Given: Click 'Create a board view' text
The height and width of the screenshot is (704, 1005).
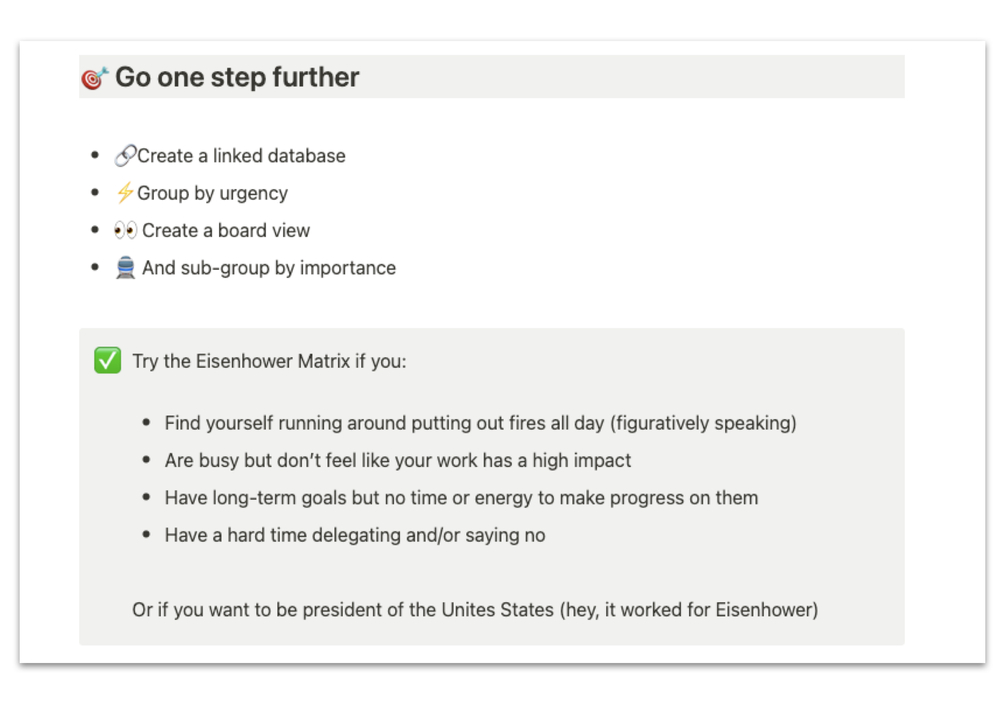Looking at the screenshot, I should coord(226,230).
